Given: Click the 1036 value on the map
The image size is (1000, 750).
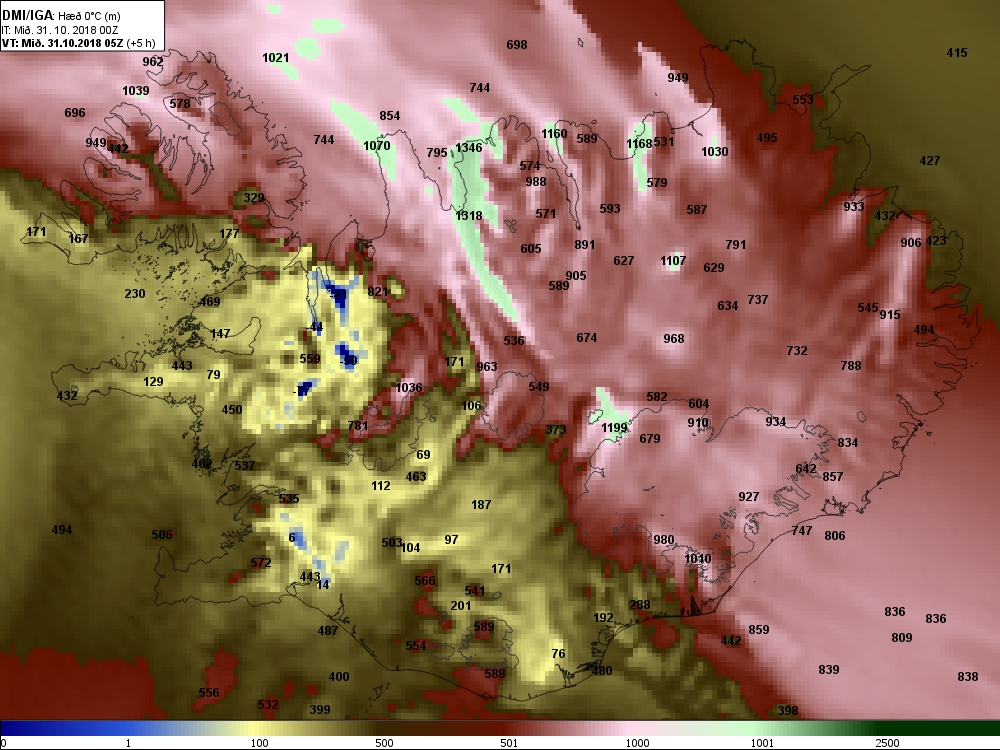Looking at the screenshot, I should pos(408,387).
